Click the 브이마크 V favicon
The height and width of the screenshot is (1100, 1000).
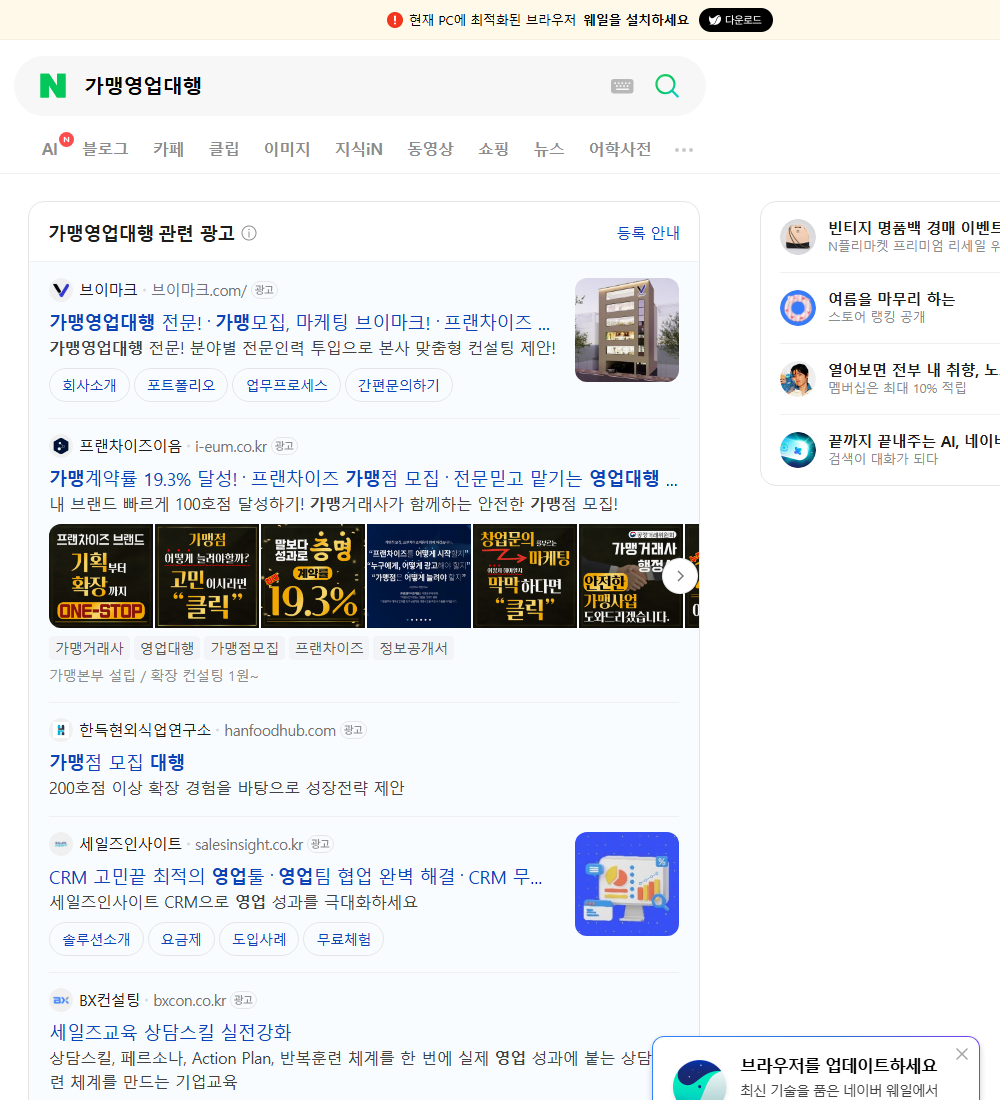coord(61,290)
